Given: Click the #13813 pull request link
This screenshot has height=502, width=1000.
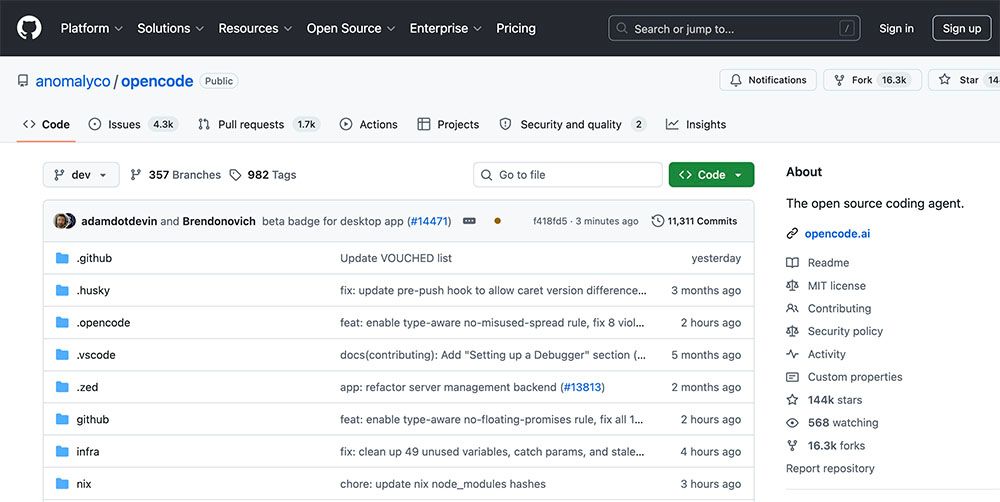Looking at the screenshot, I should [582, 387].
